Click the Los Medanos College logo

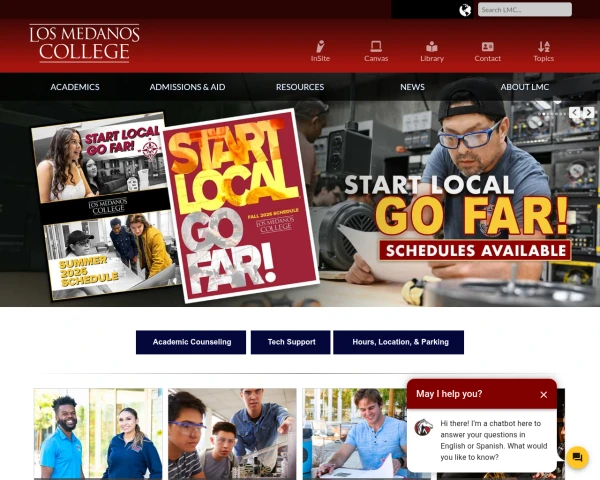85,43
